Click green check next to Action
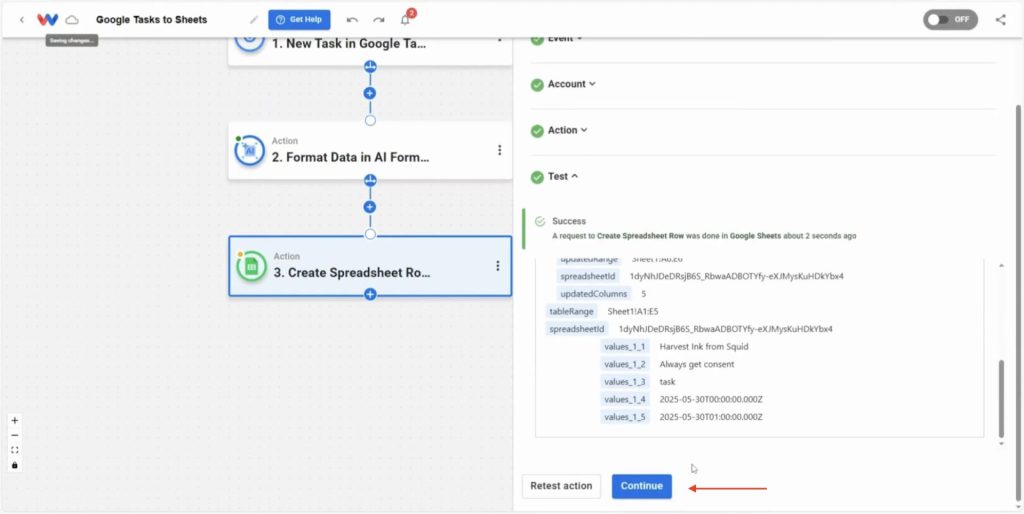The image size is (1024, 514). pos(537,131)
